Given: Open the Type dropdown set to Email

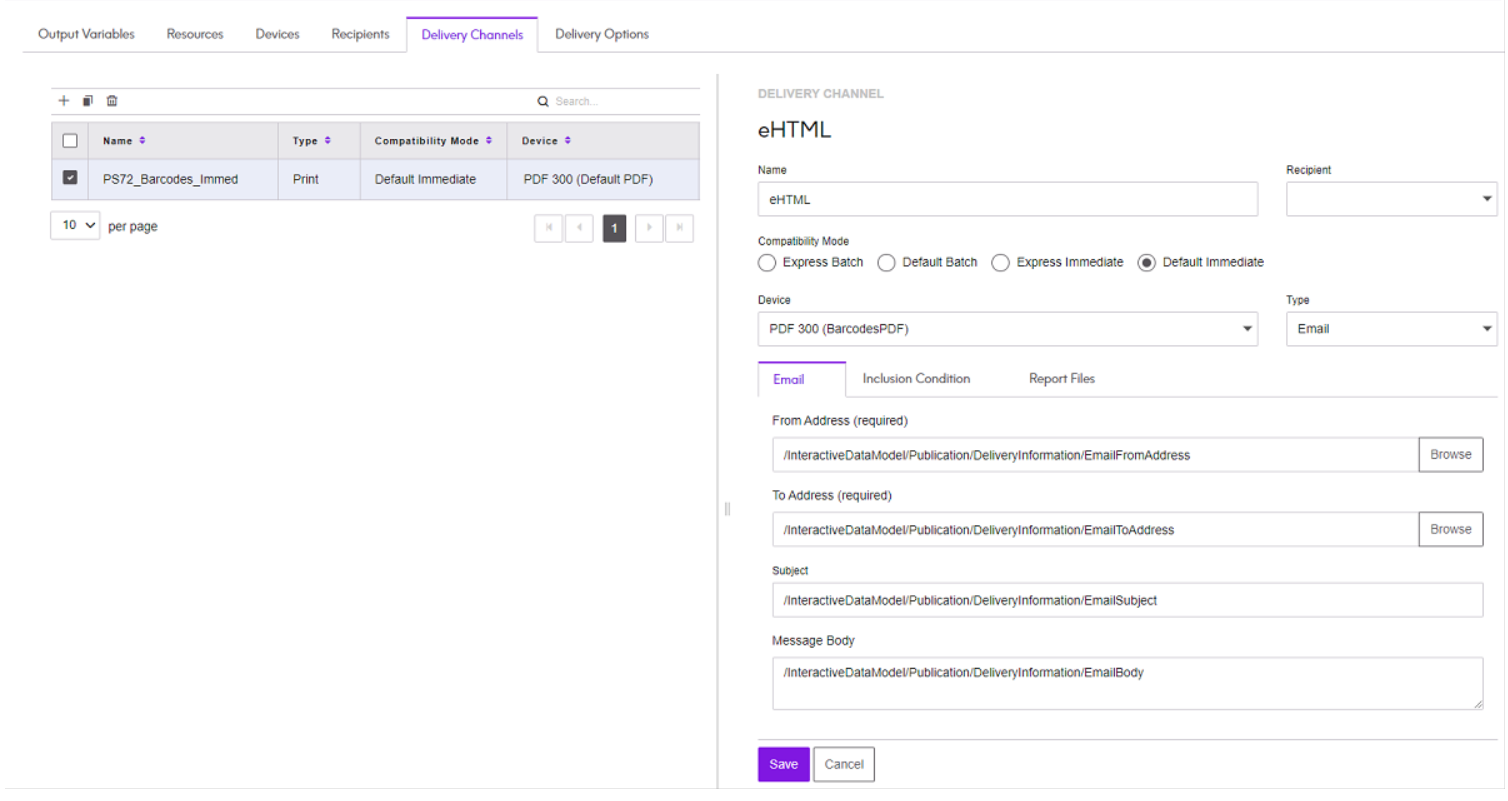Looking at the screenshot, I should [x=1390, y=329].
